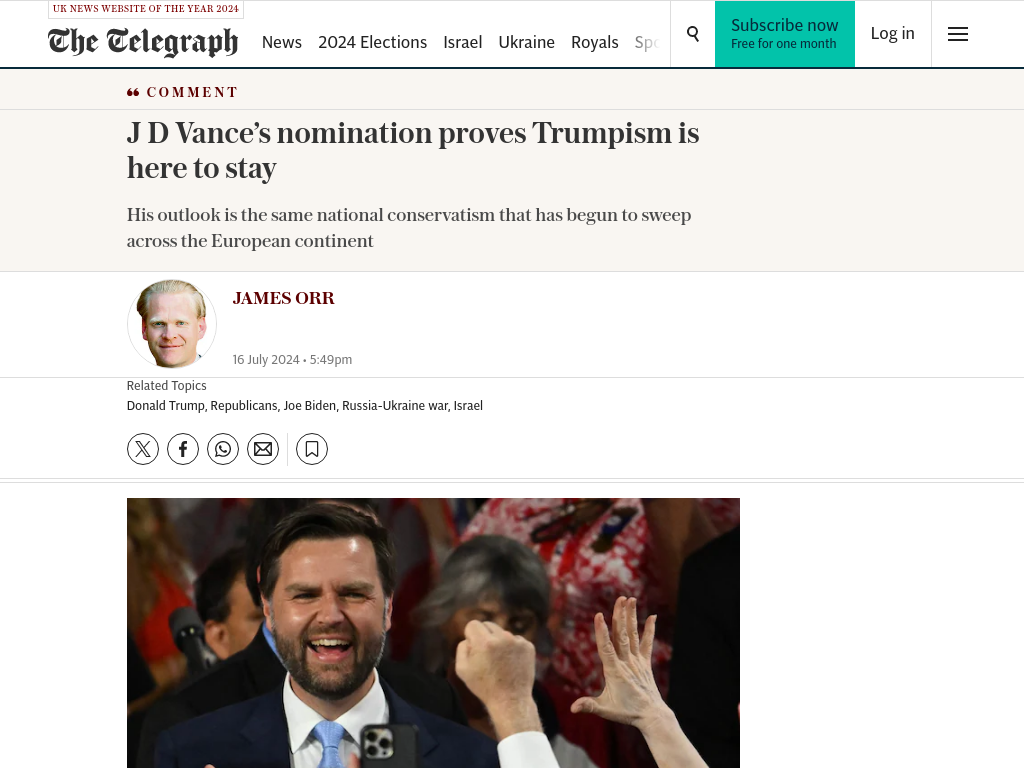
Task: Click Subscribe now button
Action: (784, 34)
